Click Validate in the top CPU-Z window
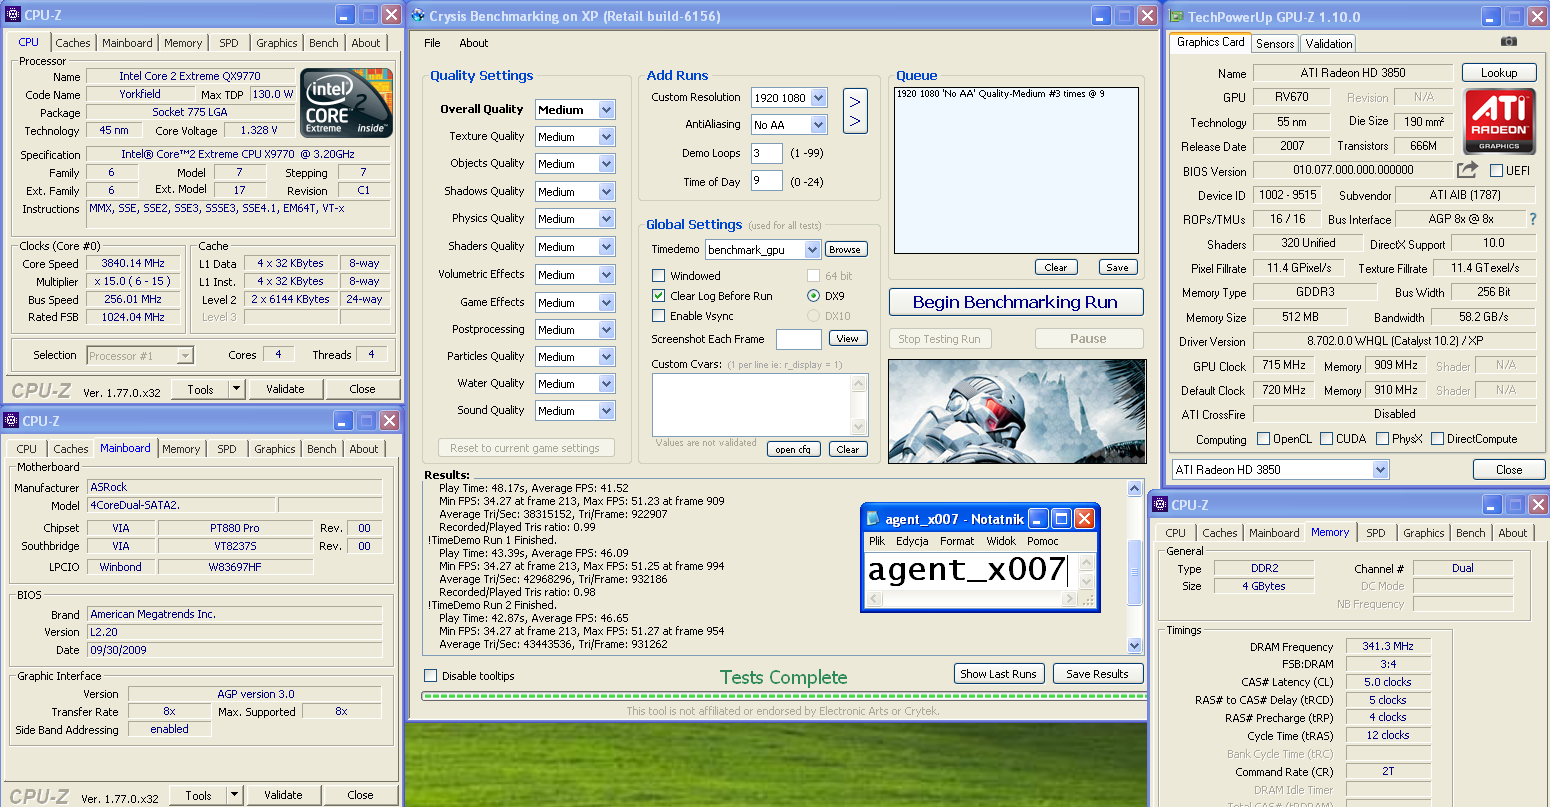This screenshot has width=1550, height=807. click(285, 389)
